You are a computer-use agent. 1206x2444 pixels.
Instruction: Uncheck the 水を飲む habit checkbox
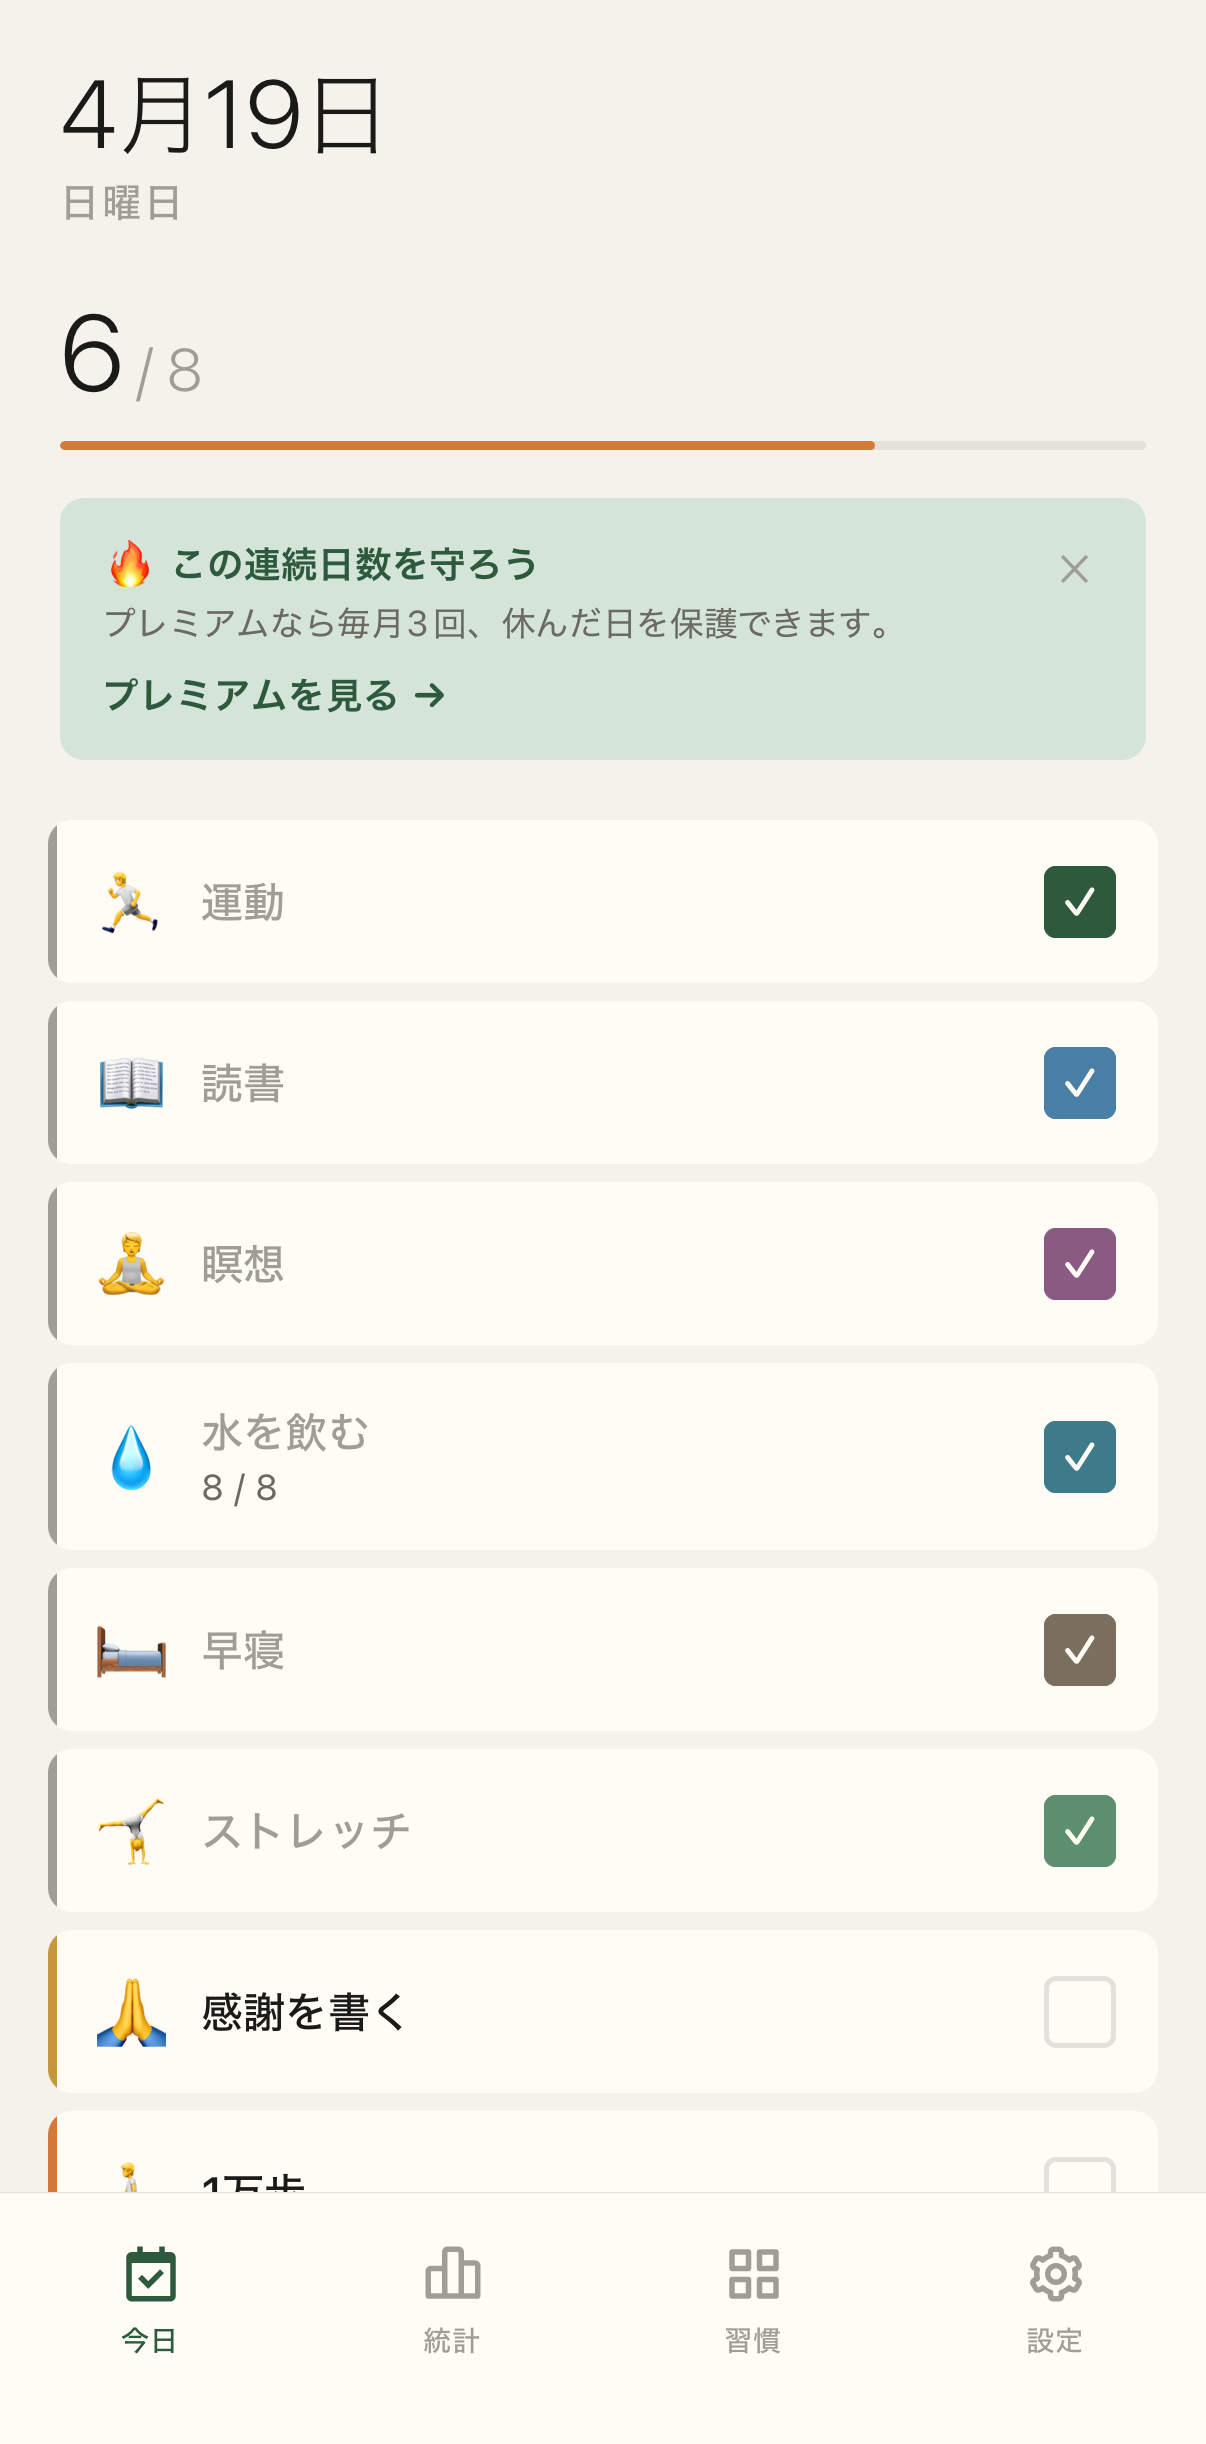click(1079, 1457)
